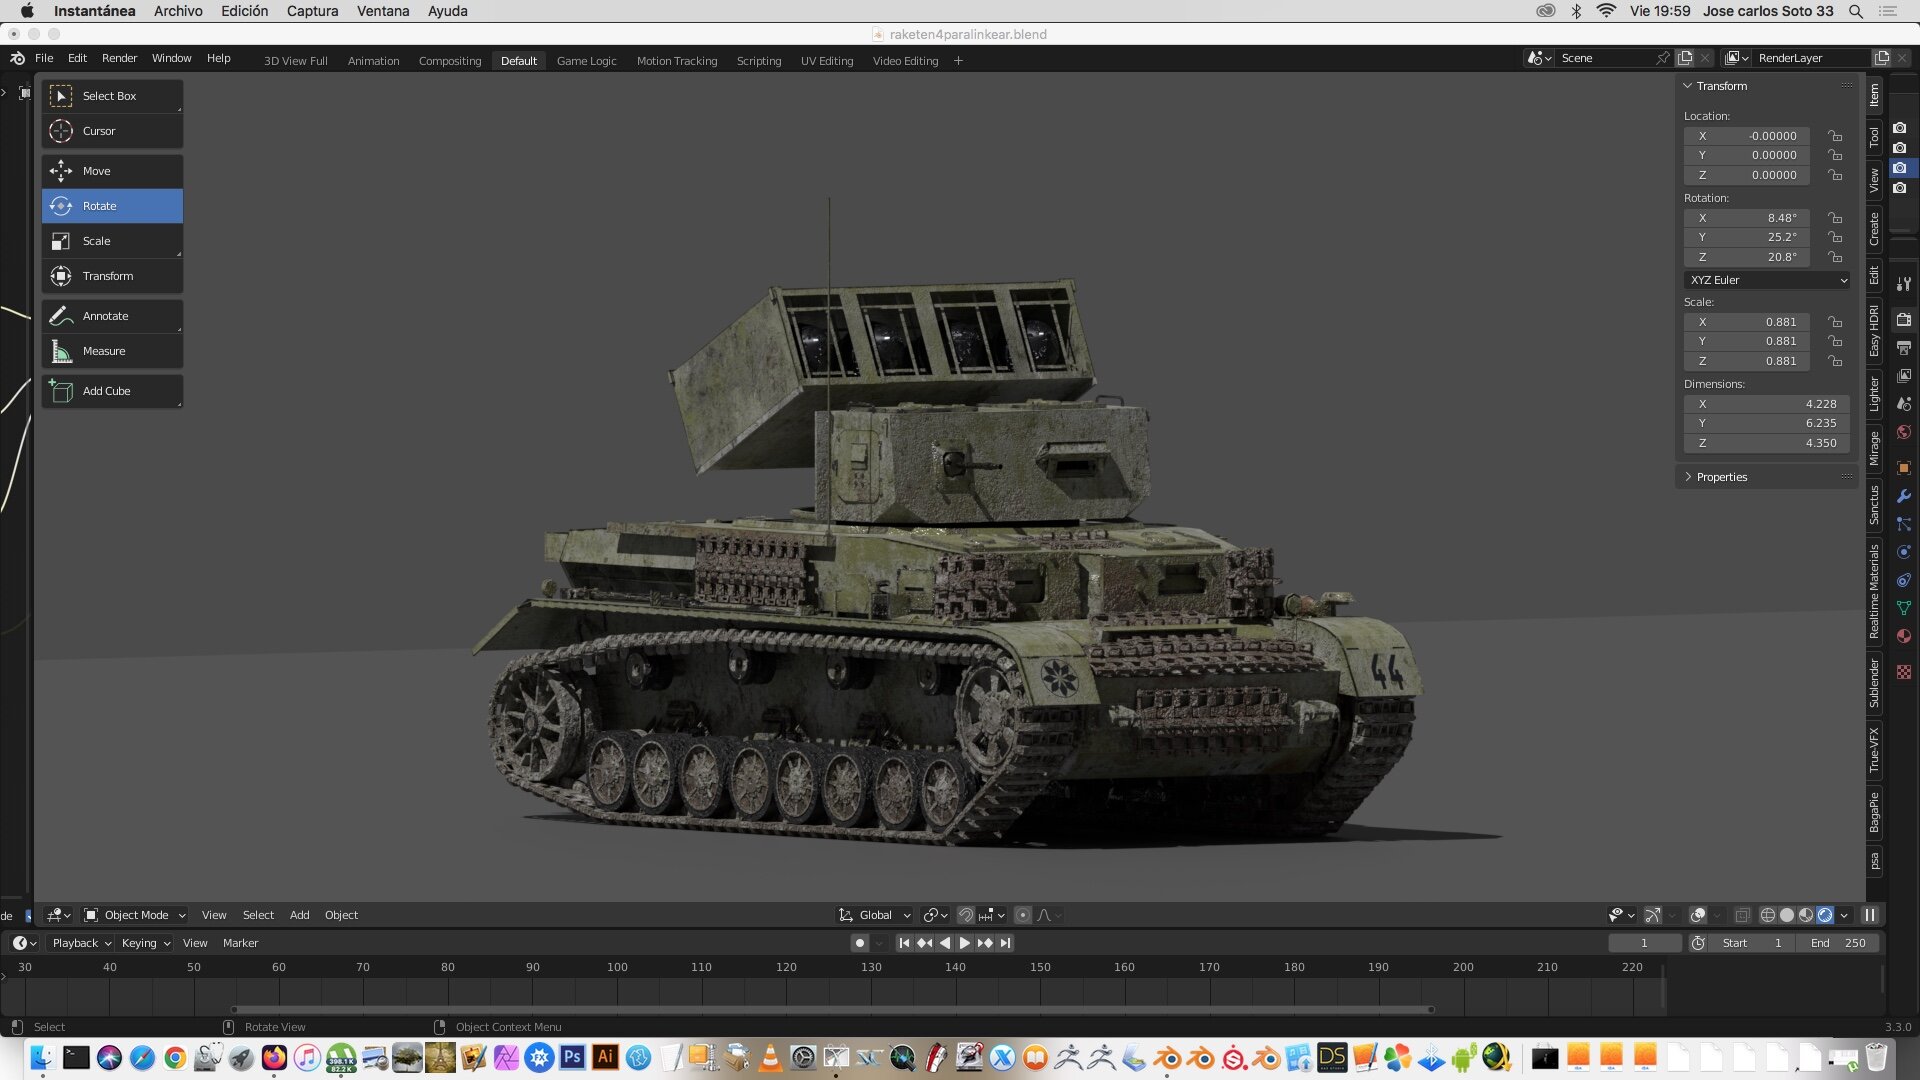1920x1080 pixels.
Task: Open the Render menu
Action: (x=119, y=58)
